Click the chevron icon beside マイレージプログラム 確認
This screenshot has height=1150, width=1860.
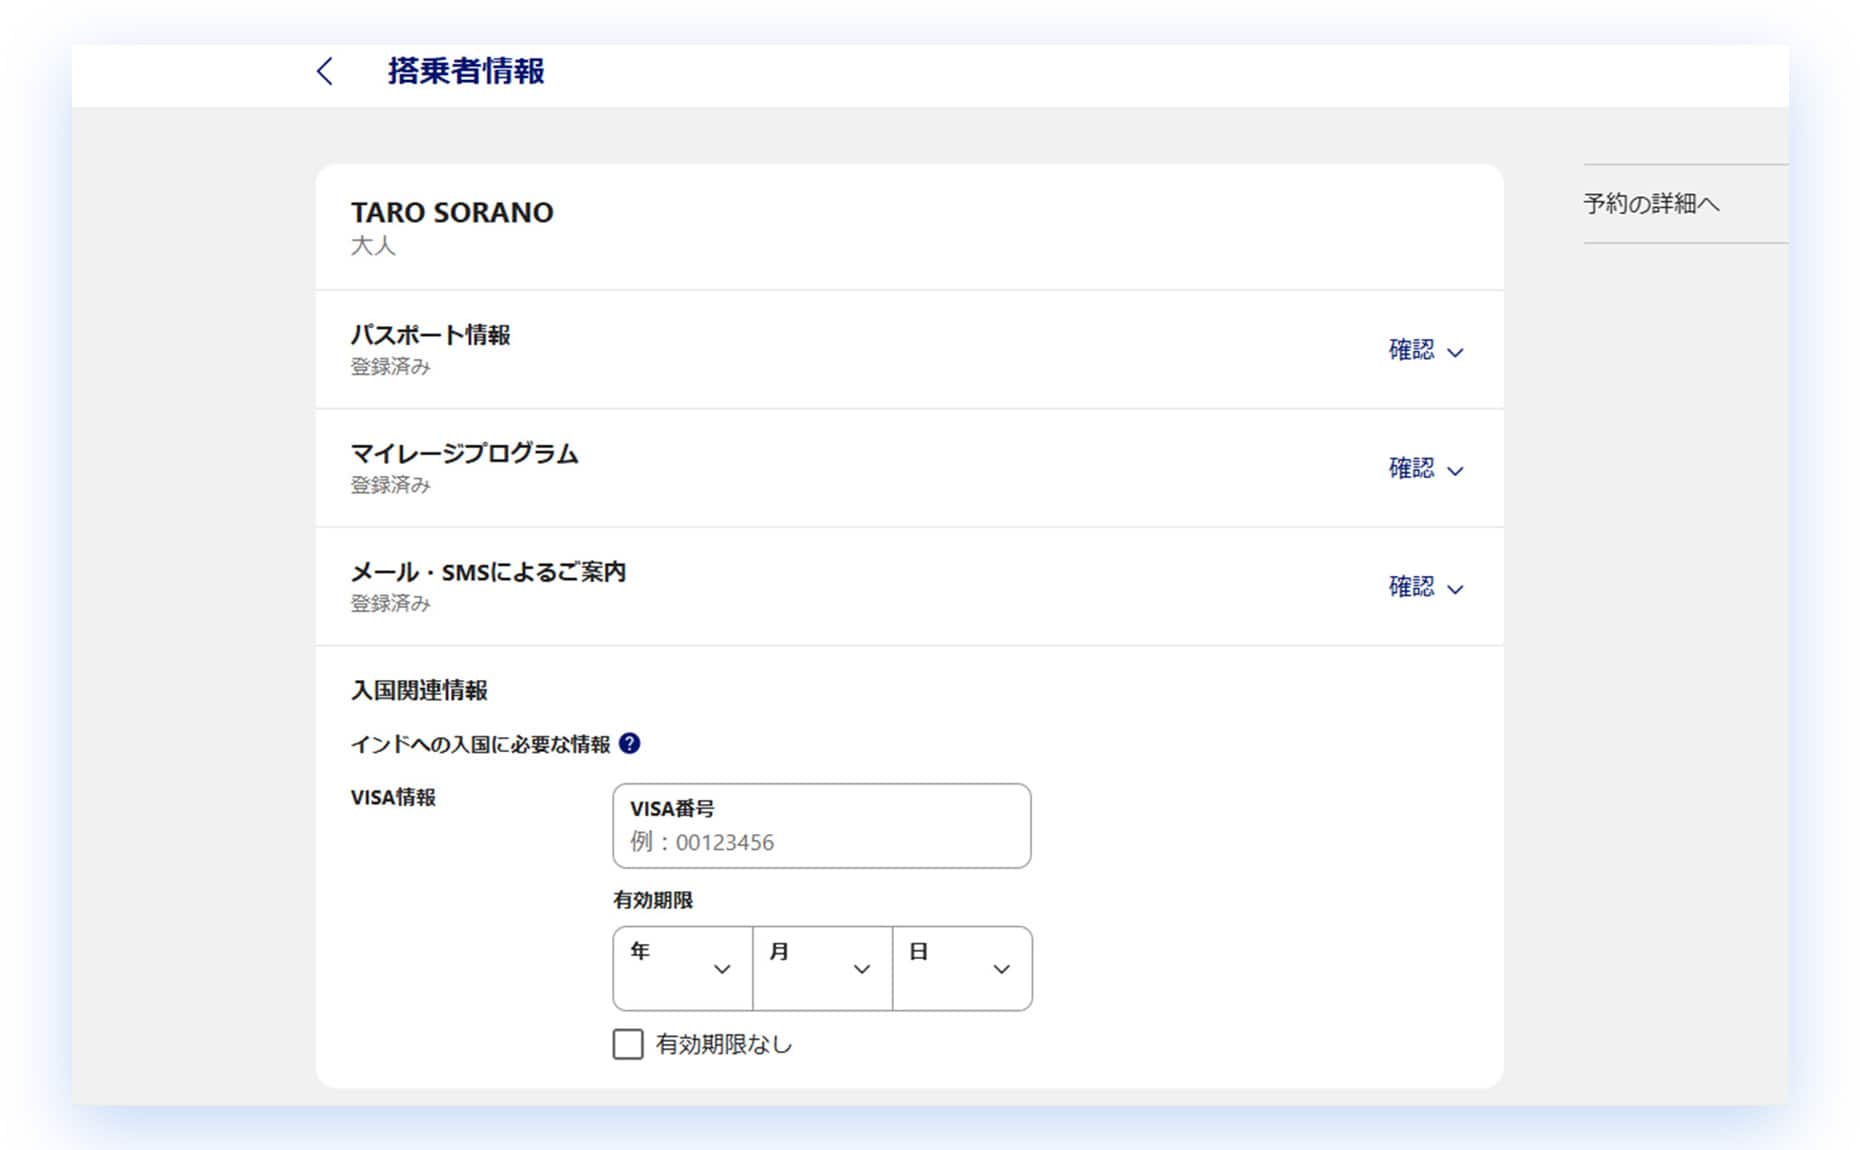(x=1455, y=470)
